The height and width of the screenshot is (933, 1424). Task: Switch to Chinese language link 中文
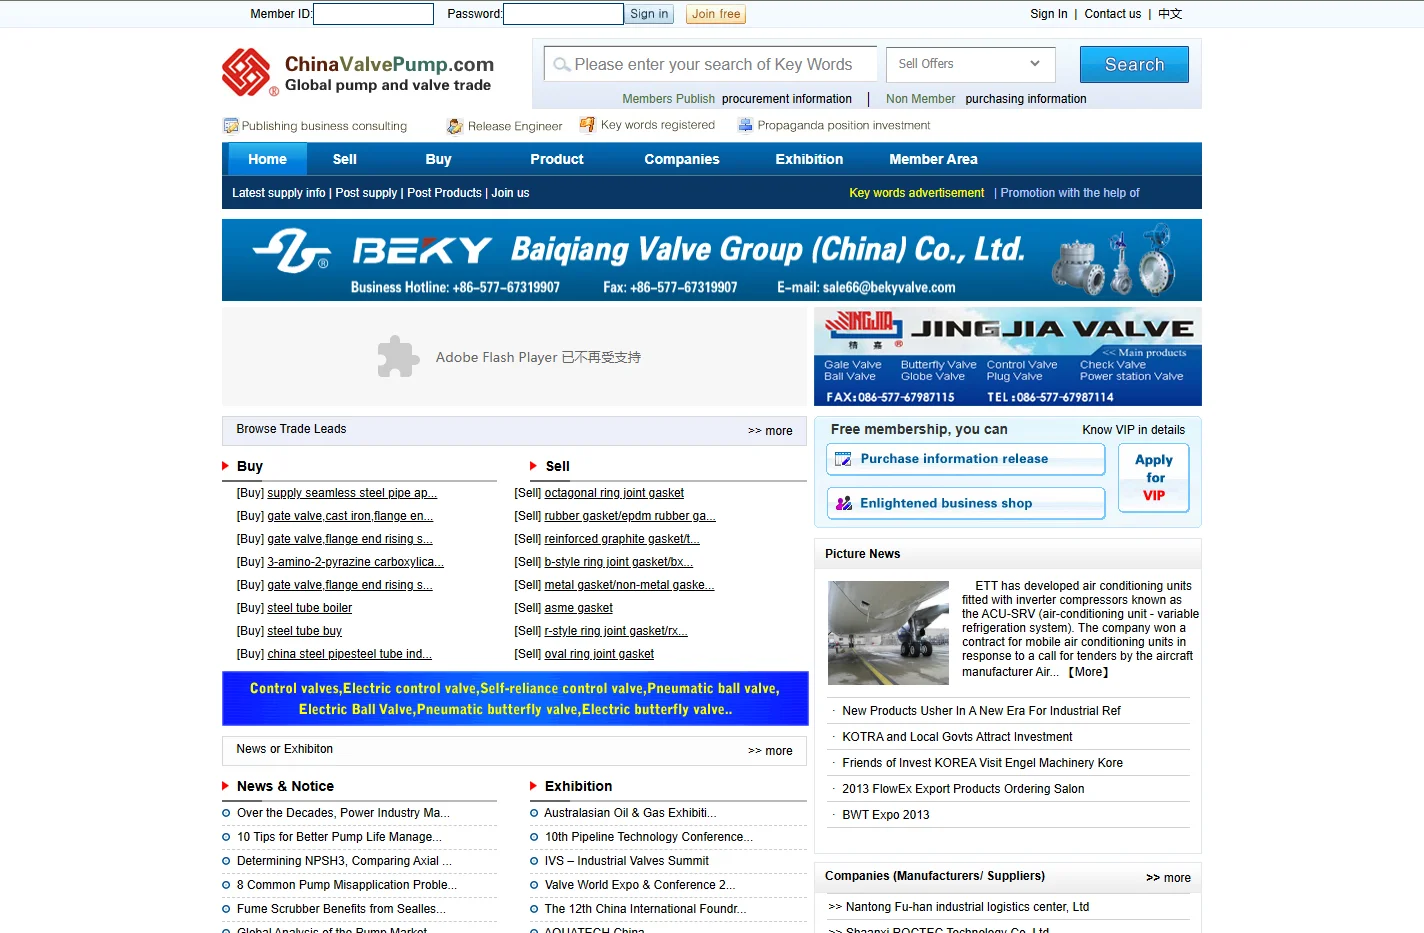point(1170,14)
